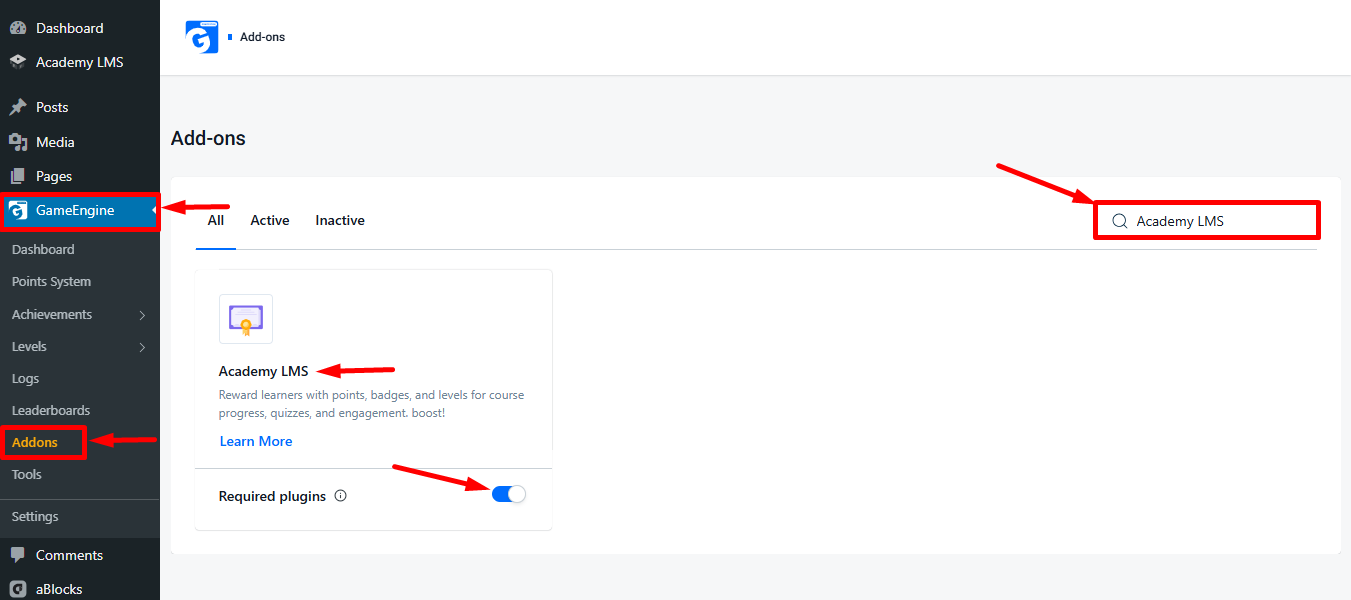This screenshot has width=1351, height=600.
Task: Switch to the Active tab
Action: tap(270, 220)
